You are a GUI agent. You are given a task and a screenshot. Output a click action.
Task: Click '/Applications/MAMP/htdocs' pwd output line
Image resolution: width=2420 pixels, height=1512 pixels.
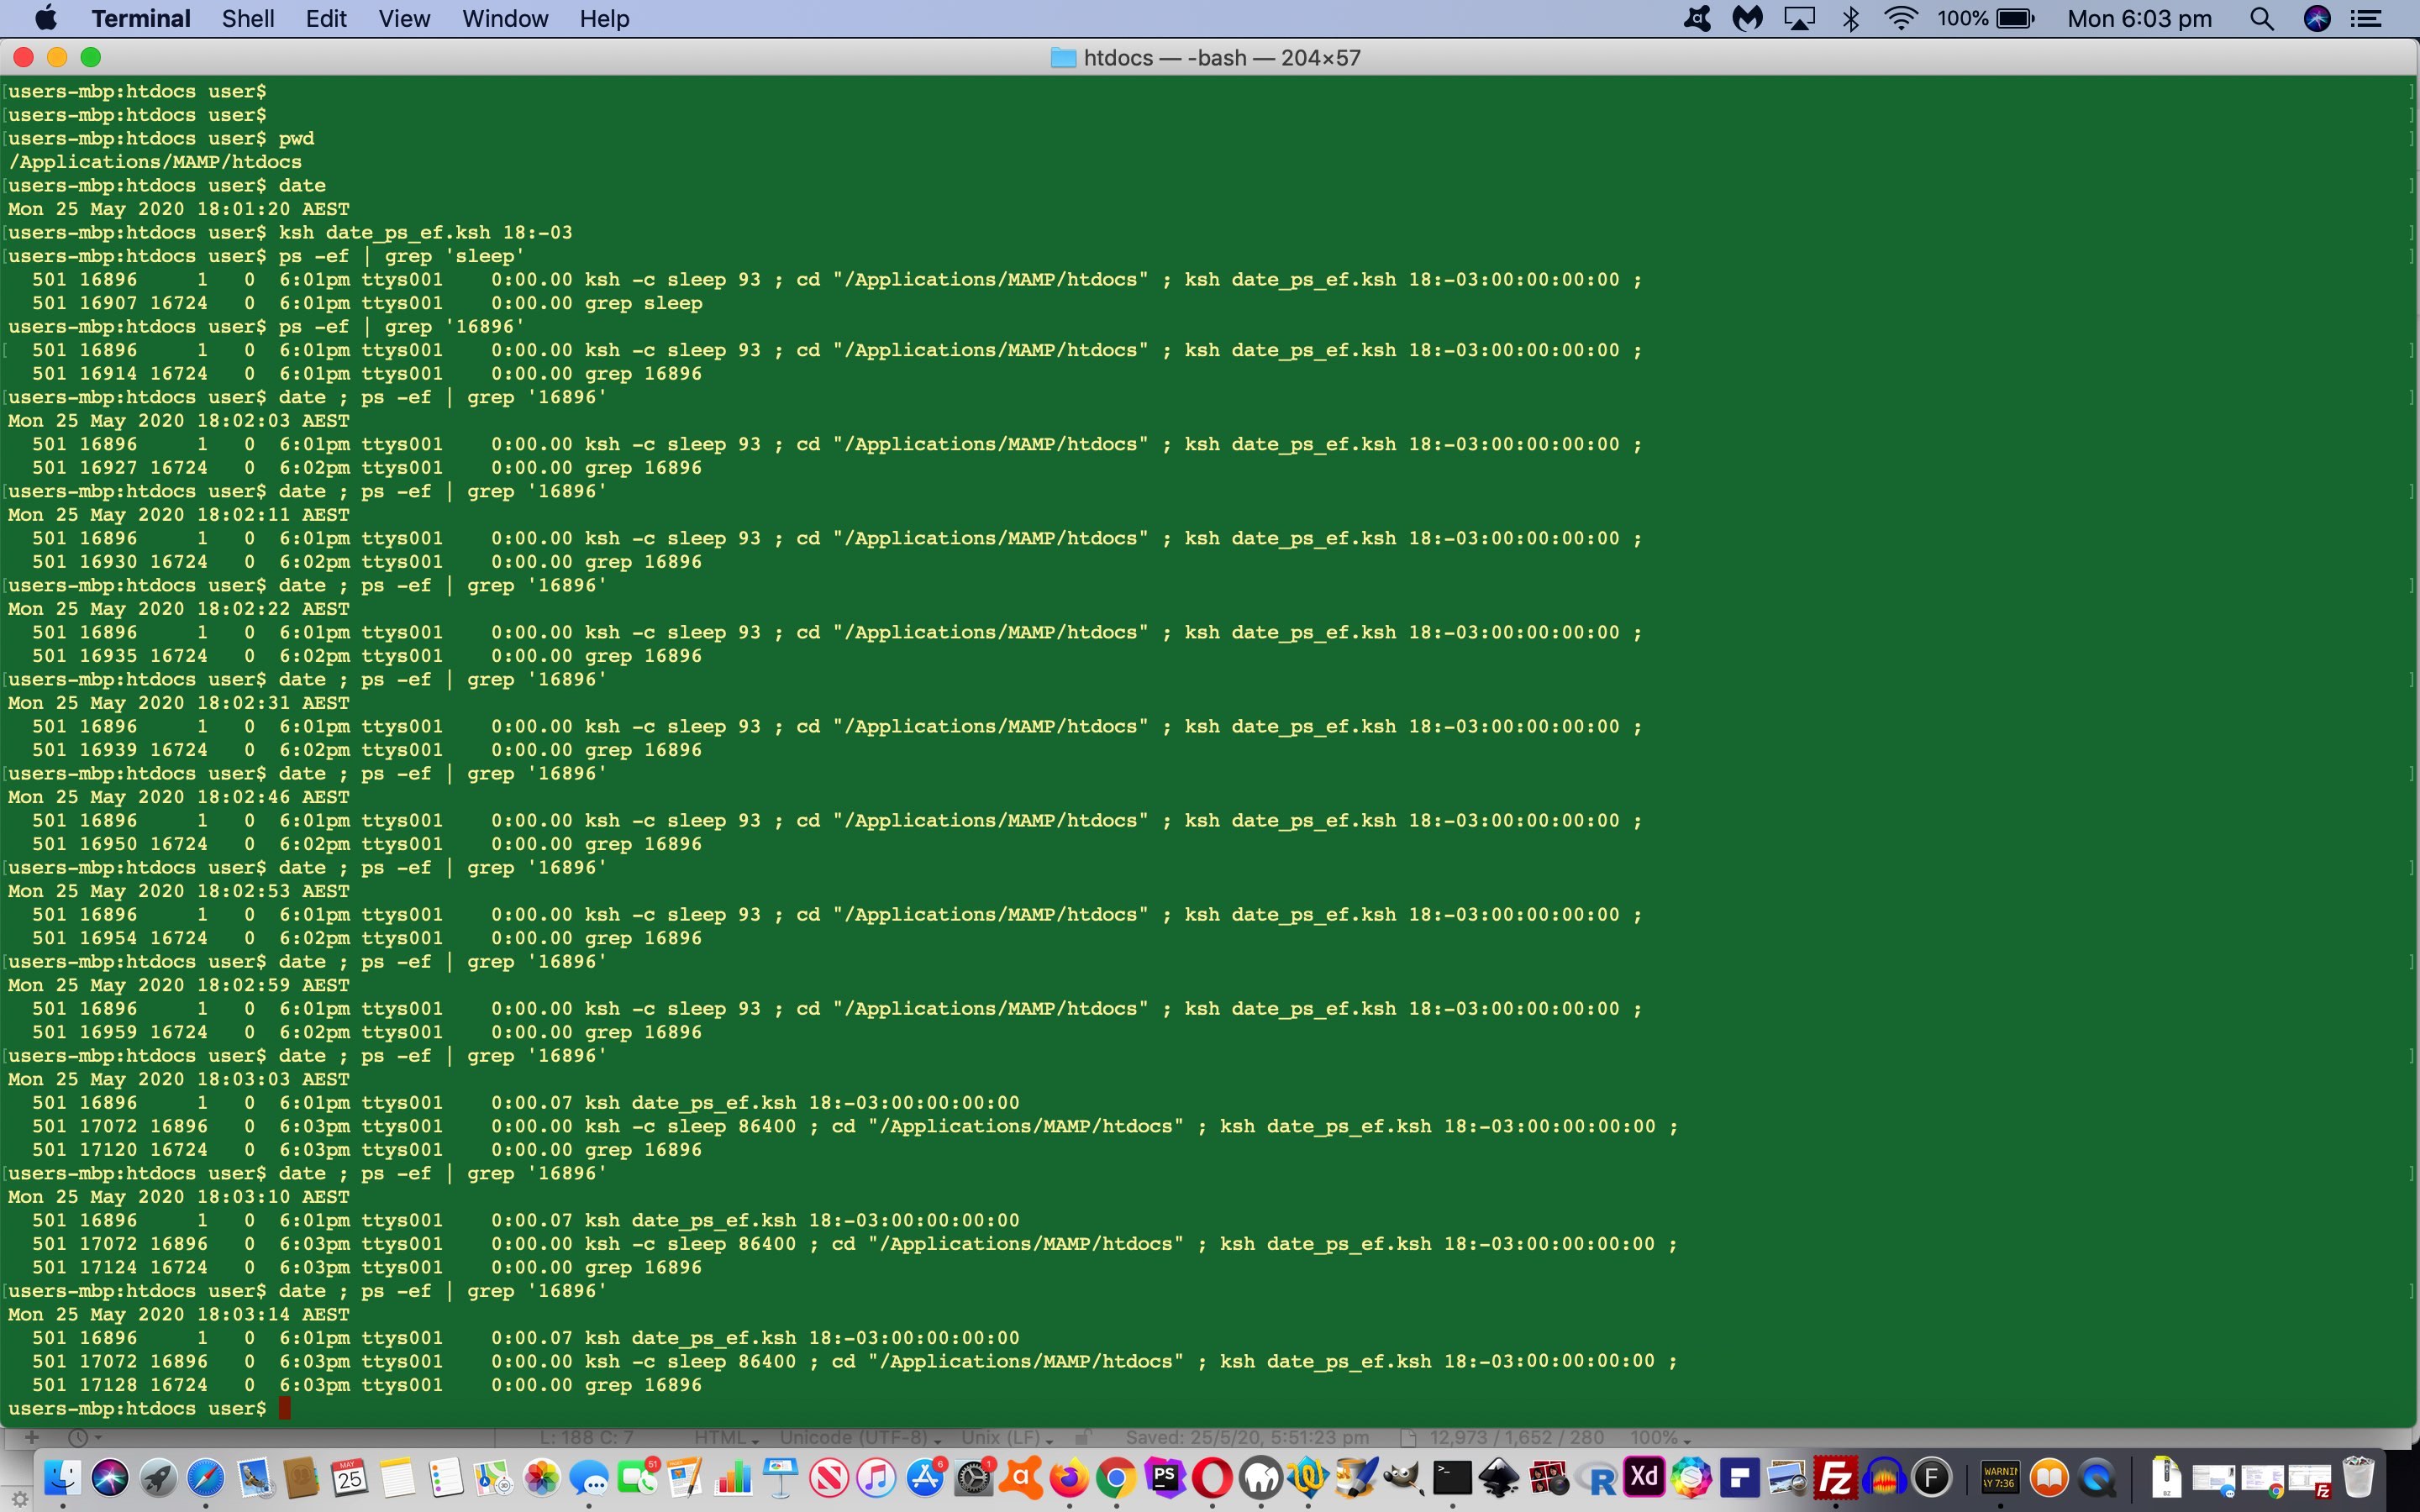155,162
